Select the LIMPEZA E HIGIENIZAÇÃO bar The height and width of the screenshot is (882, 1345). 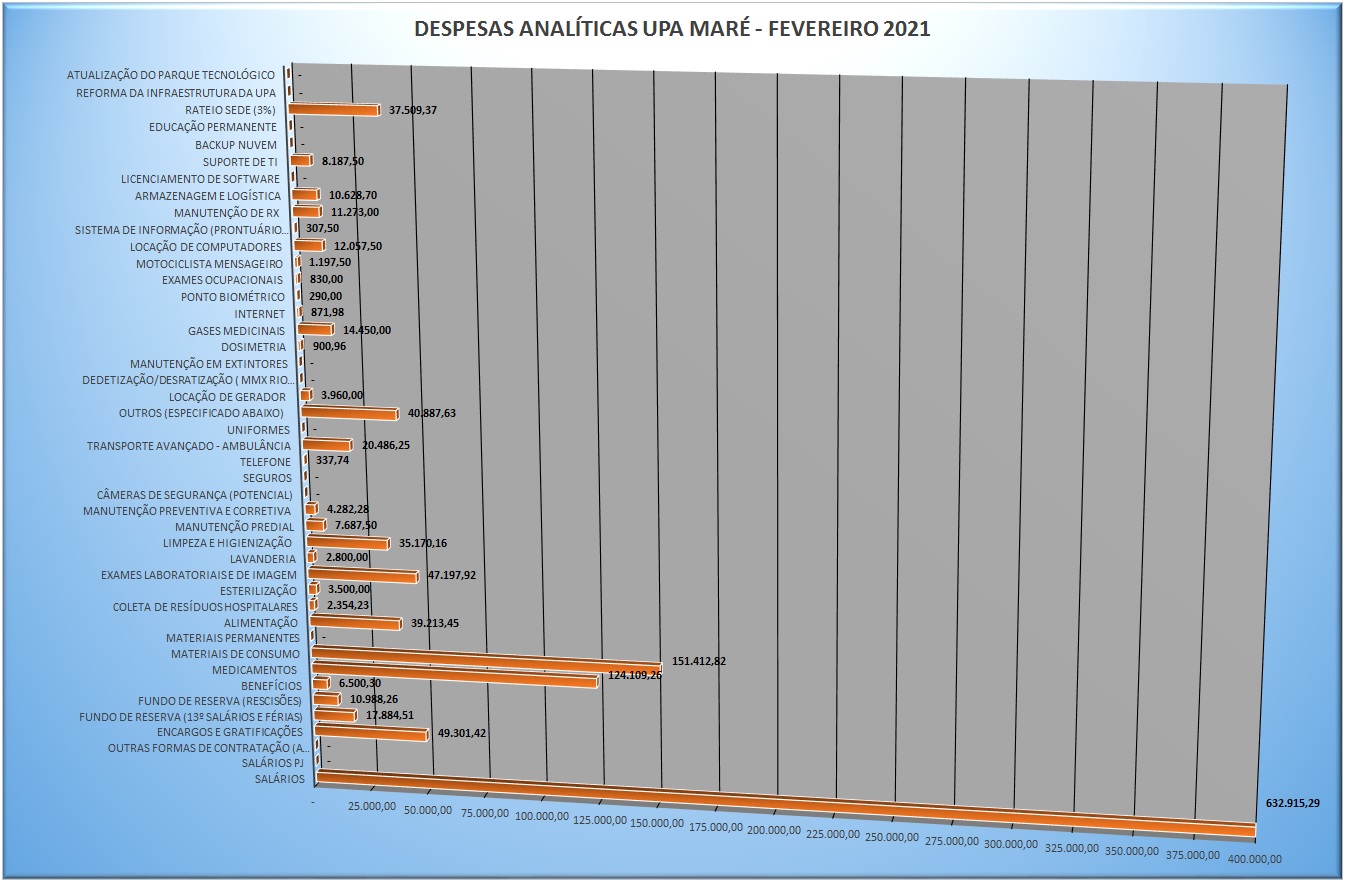[x=348, y=542]
